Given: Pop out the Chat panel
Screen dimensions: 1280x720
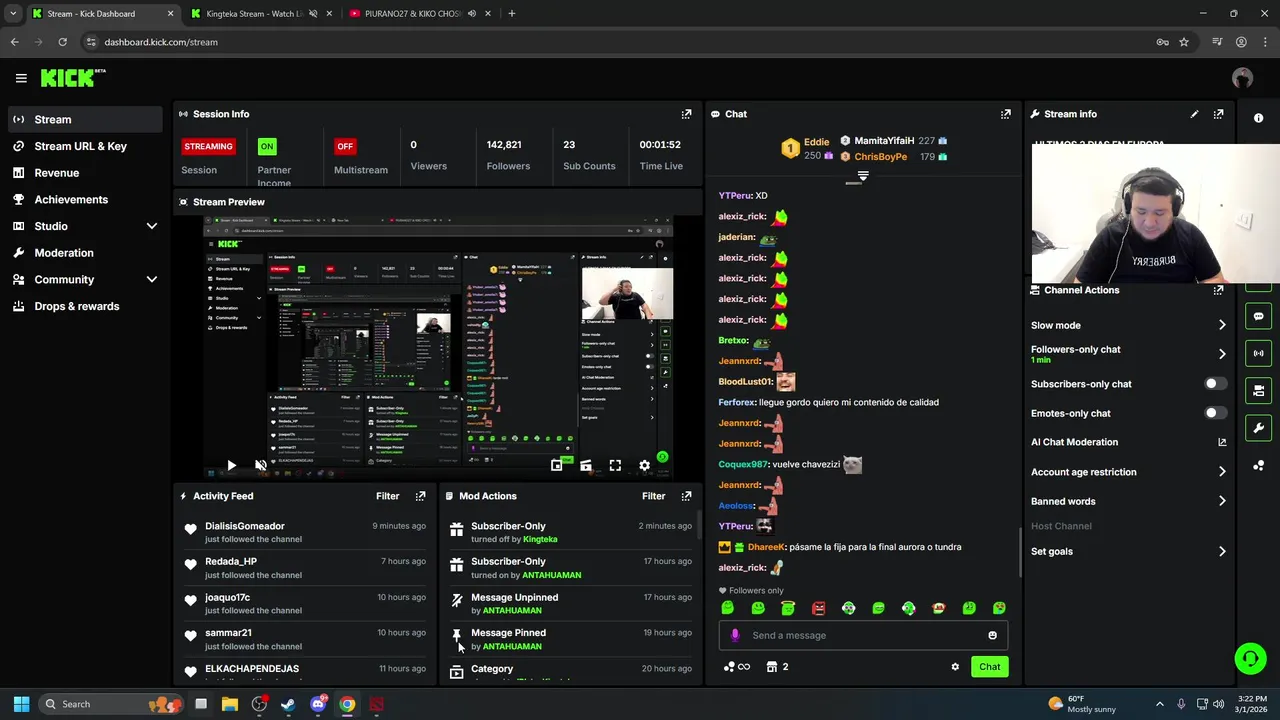Looking at the screenshot, I should (1006, 114).
